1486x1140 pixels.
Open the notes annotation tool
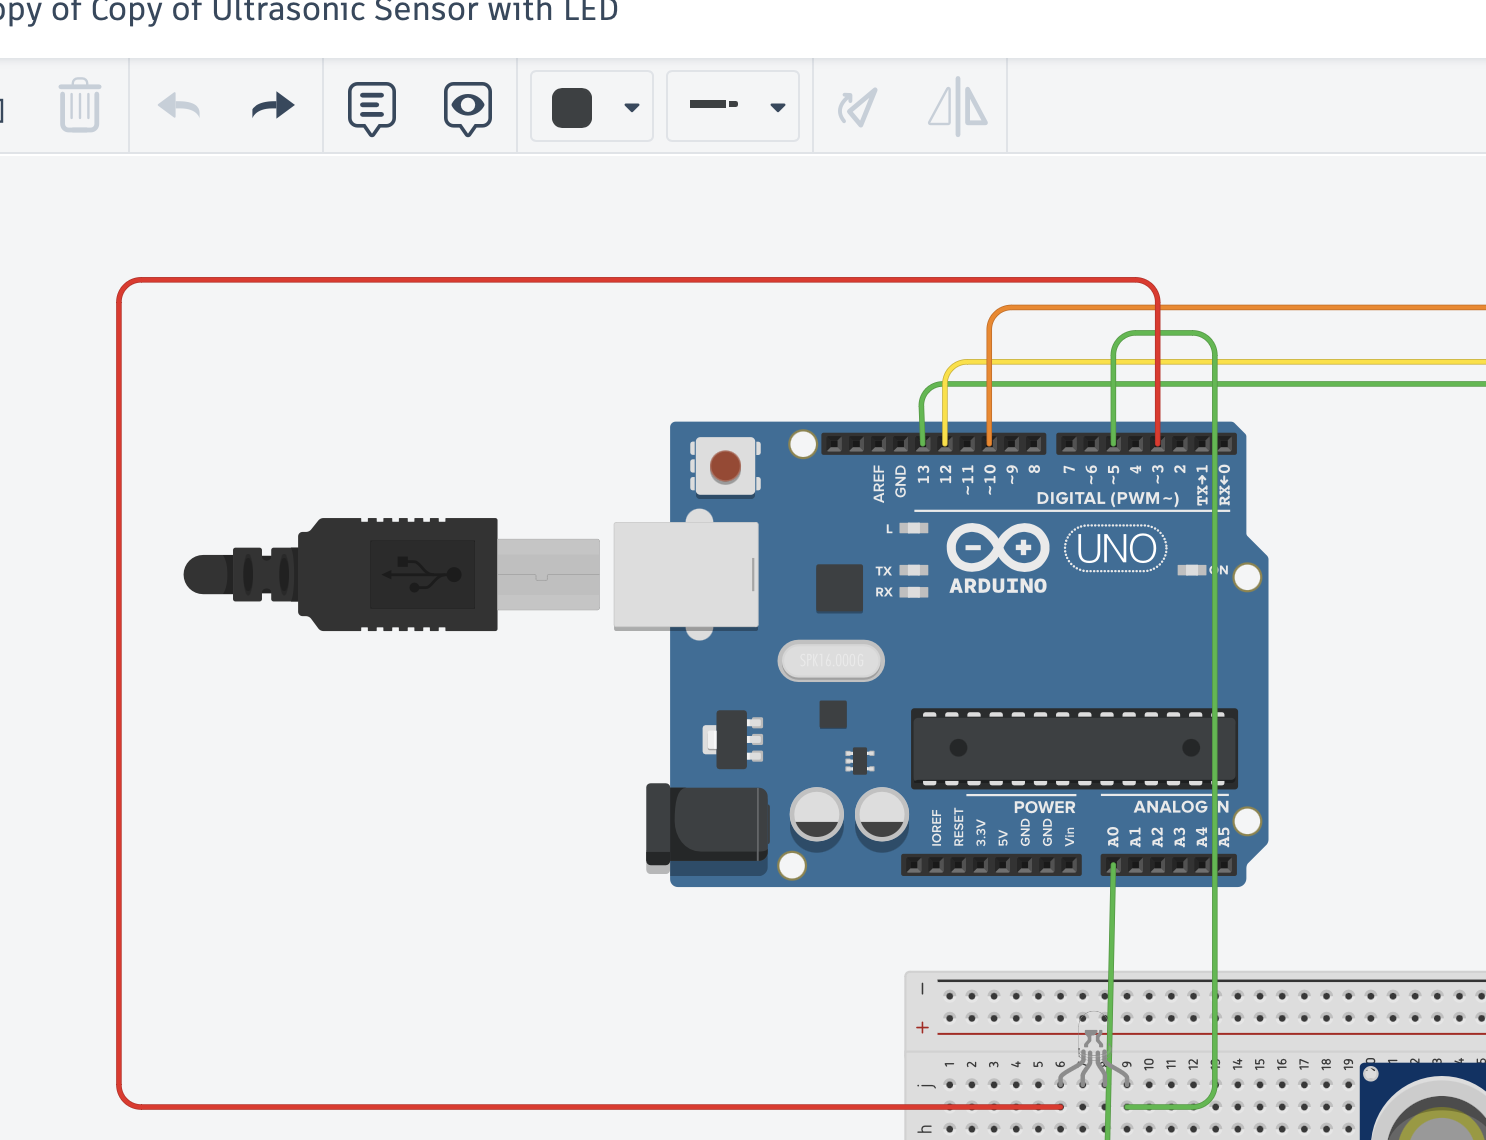372,108
